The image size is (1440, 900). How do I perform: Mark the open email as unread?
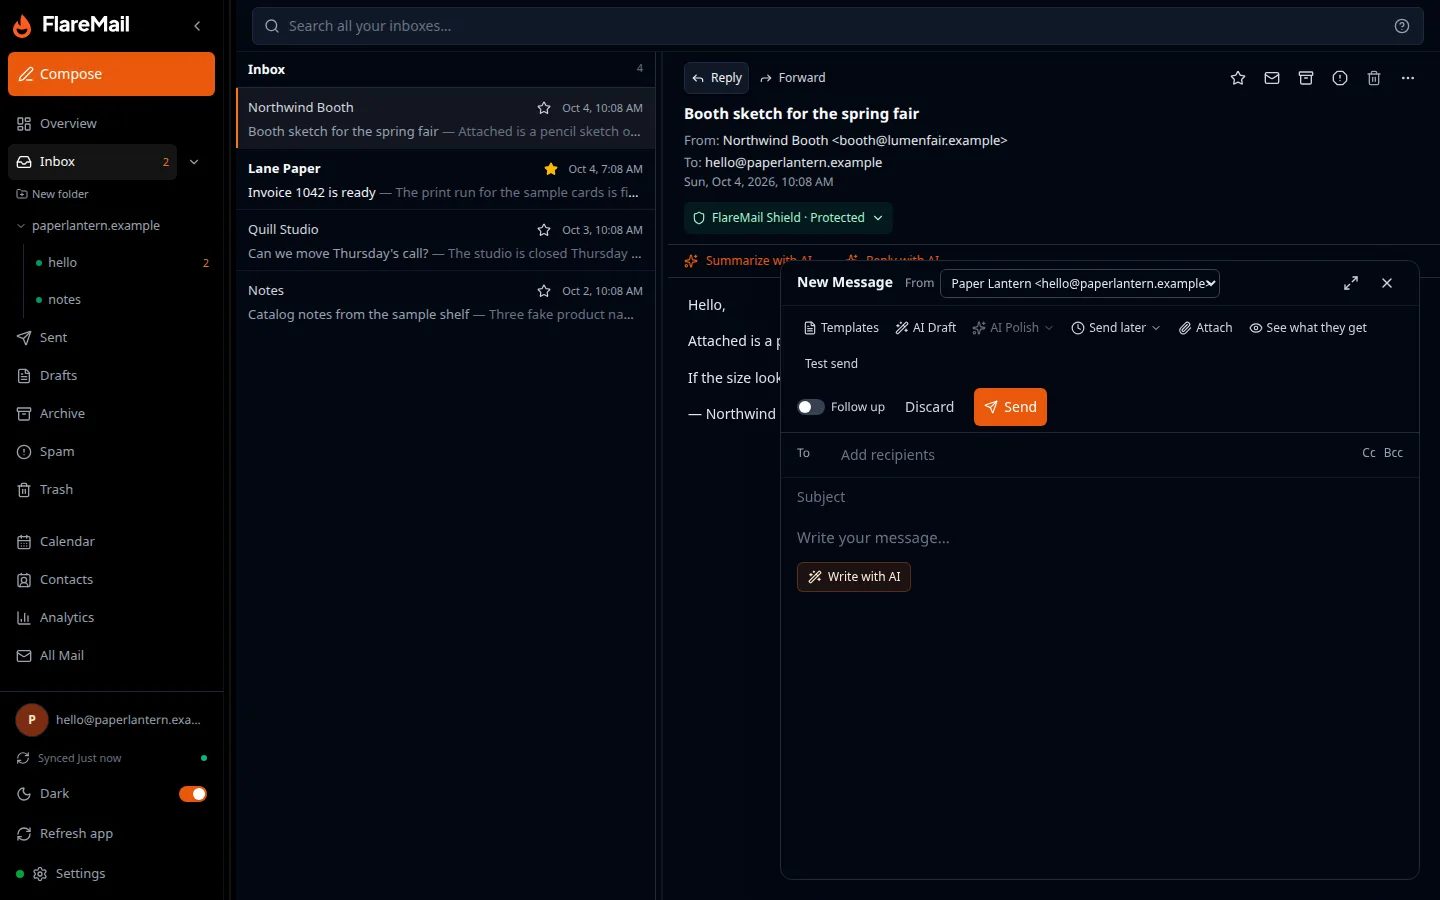1272,78
